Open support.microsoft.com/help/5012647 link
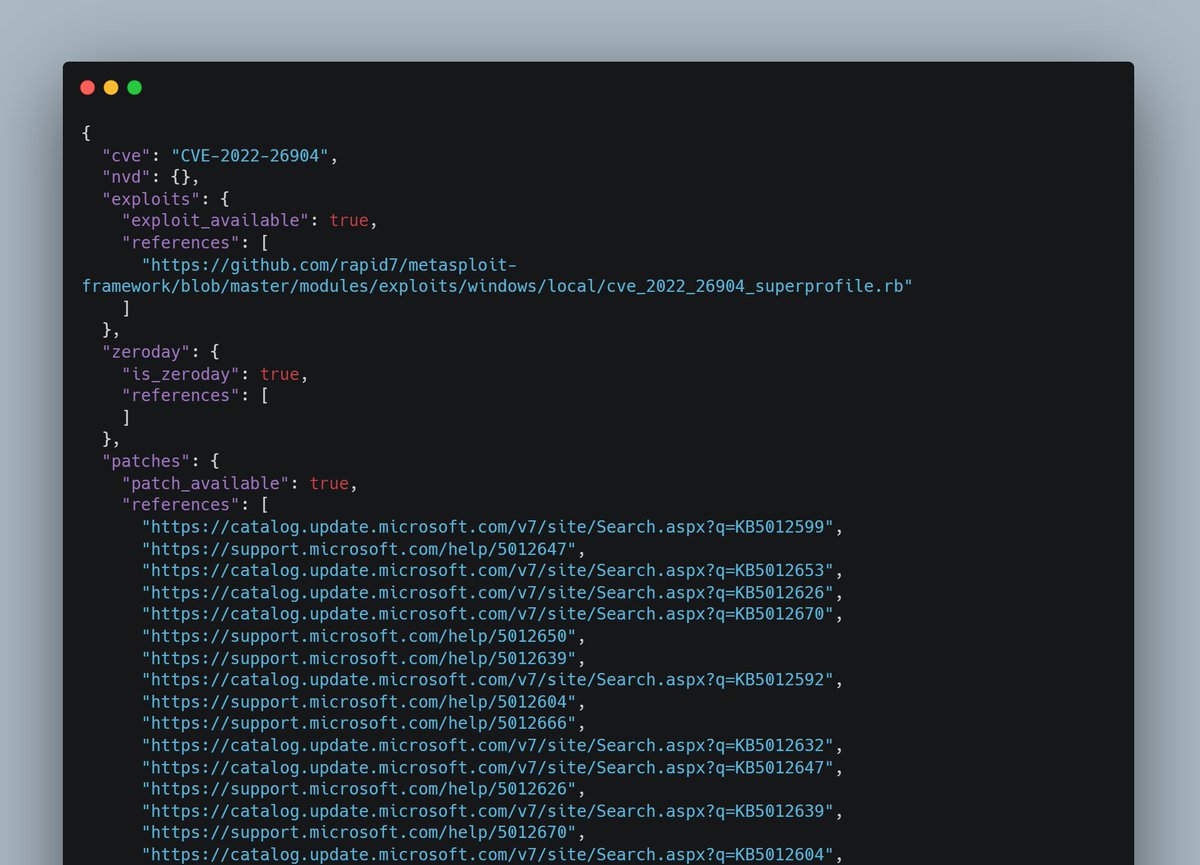Image resolution: width=1200 pixels, height=865 pixels. [359, 549]
